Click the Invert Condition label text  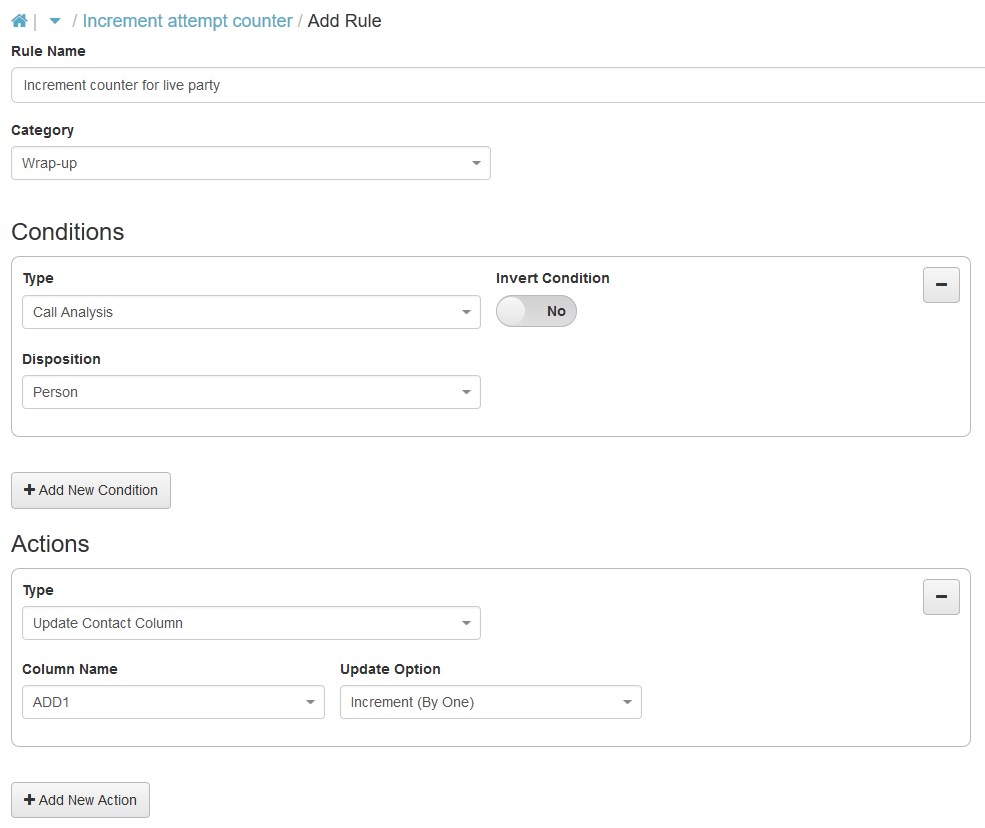pyautogui.click(x=552, y=278)
